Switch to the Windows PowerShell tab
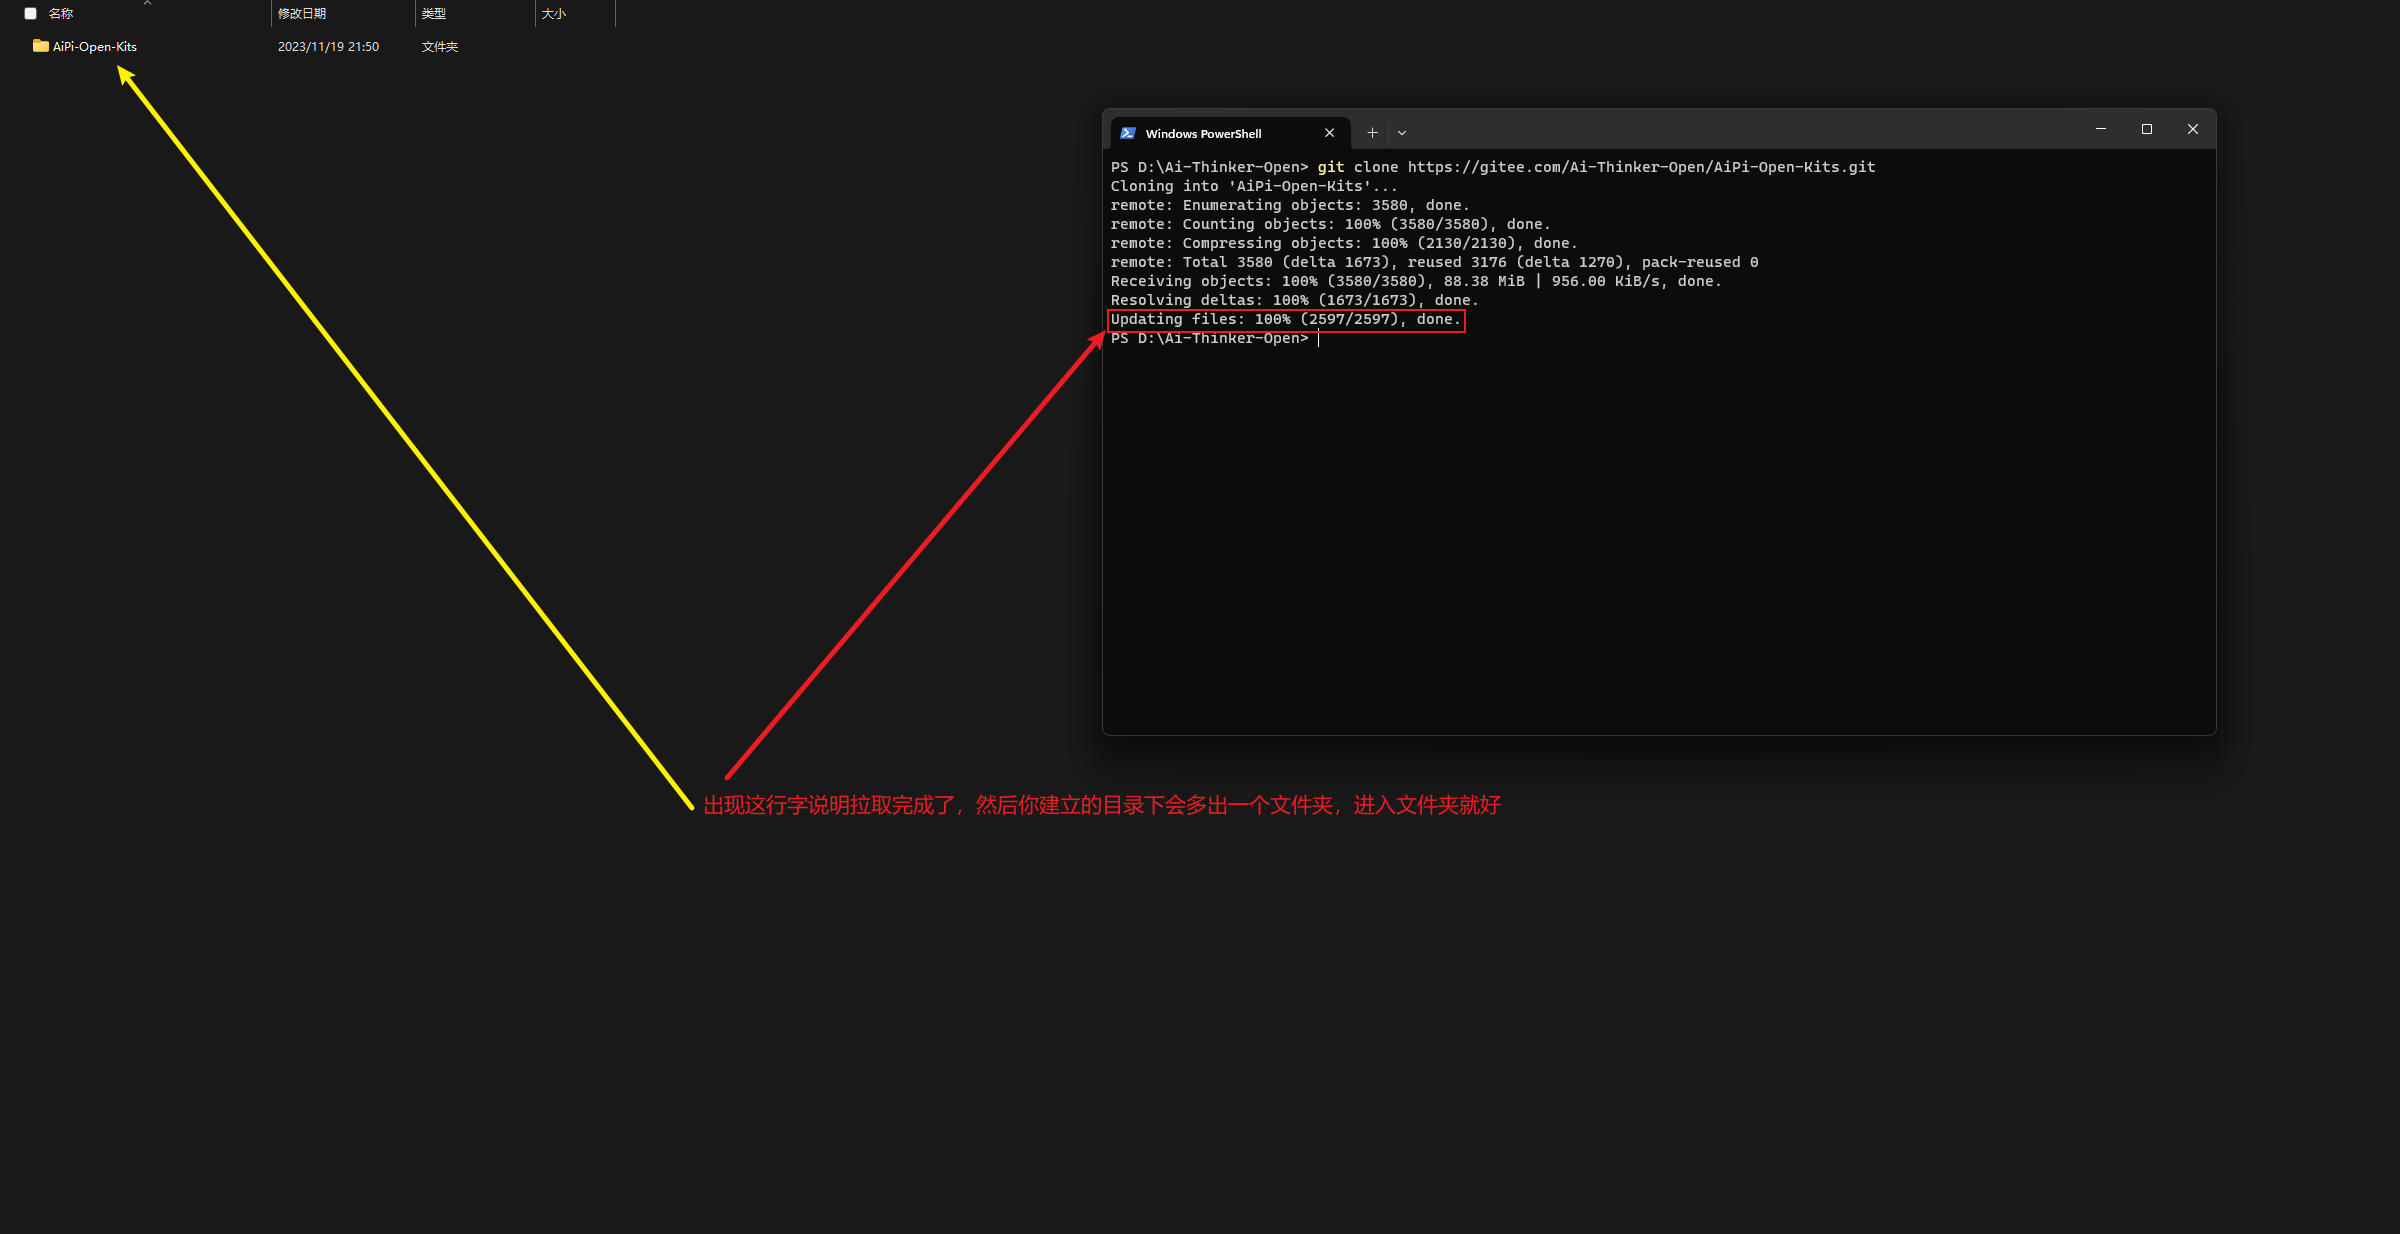2400x1234 pixels. click(1230, 133)
